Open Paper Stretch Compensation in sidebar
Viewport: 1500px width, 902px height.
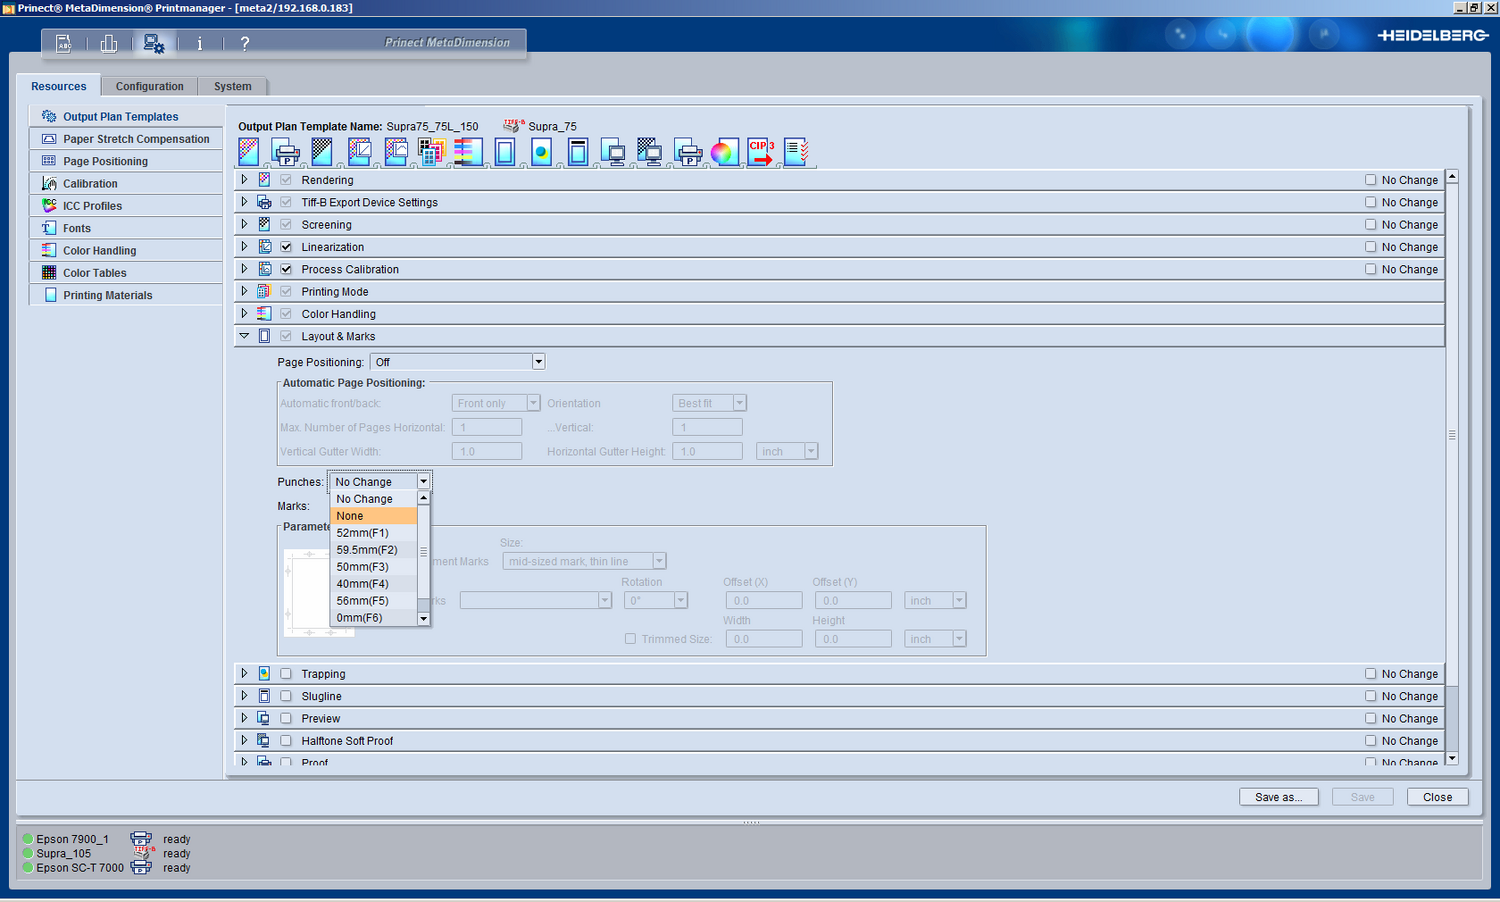coord(126,139)
